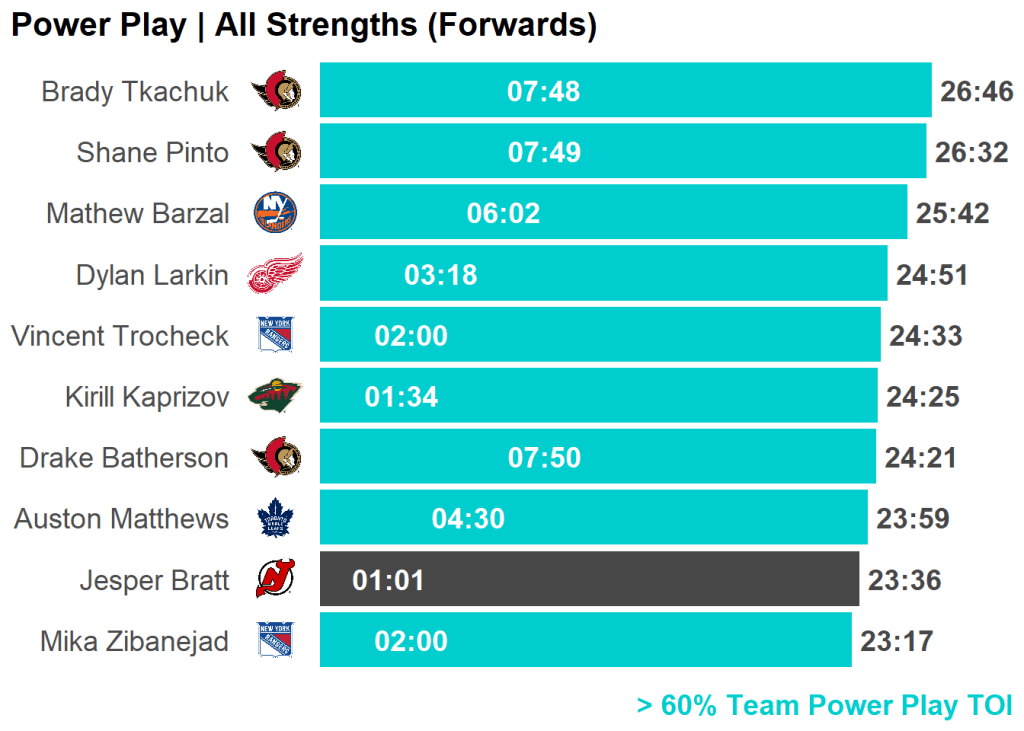Select the Brady Tkachuk player name

click(135, 92)
